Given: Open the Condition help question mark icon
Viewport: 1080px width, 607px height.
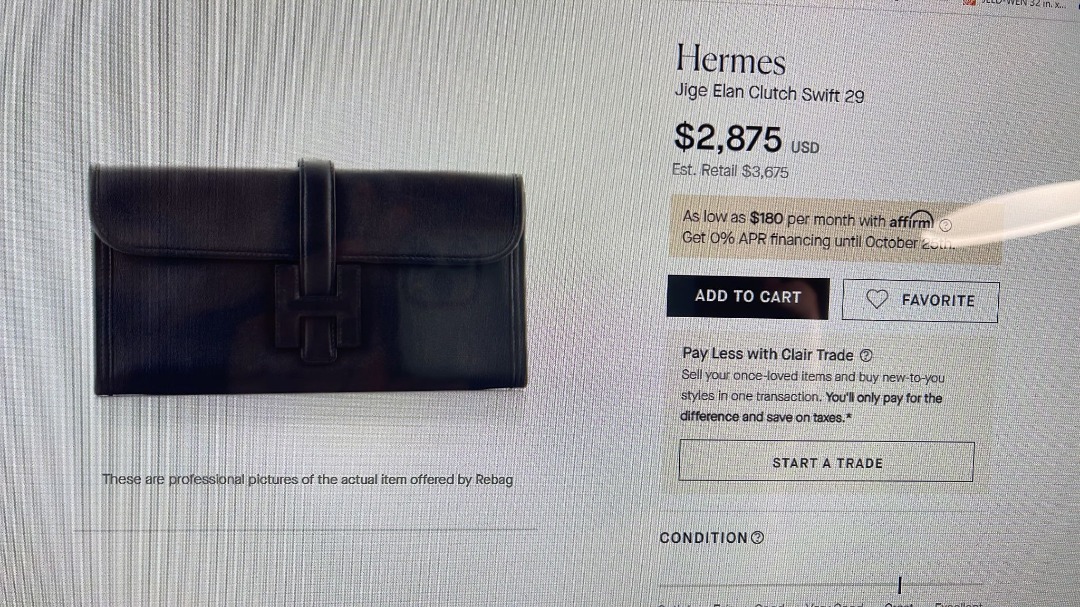Looking at the screenshot, I should 757,537.
